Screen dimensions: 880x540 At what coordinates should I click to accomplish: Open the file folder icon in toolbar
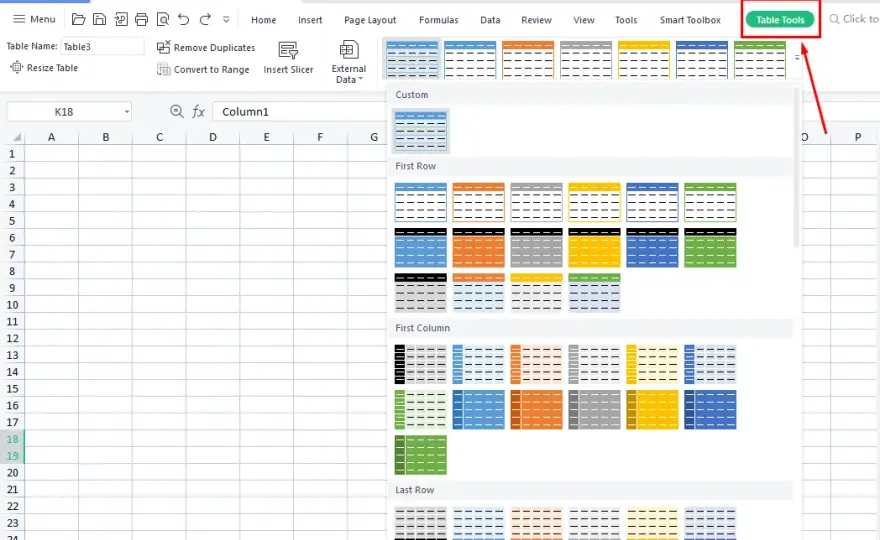[79, 20]
